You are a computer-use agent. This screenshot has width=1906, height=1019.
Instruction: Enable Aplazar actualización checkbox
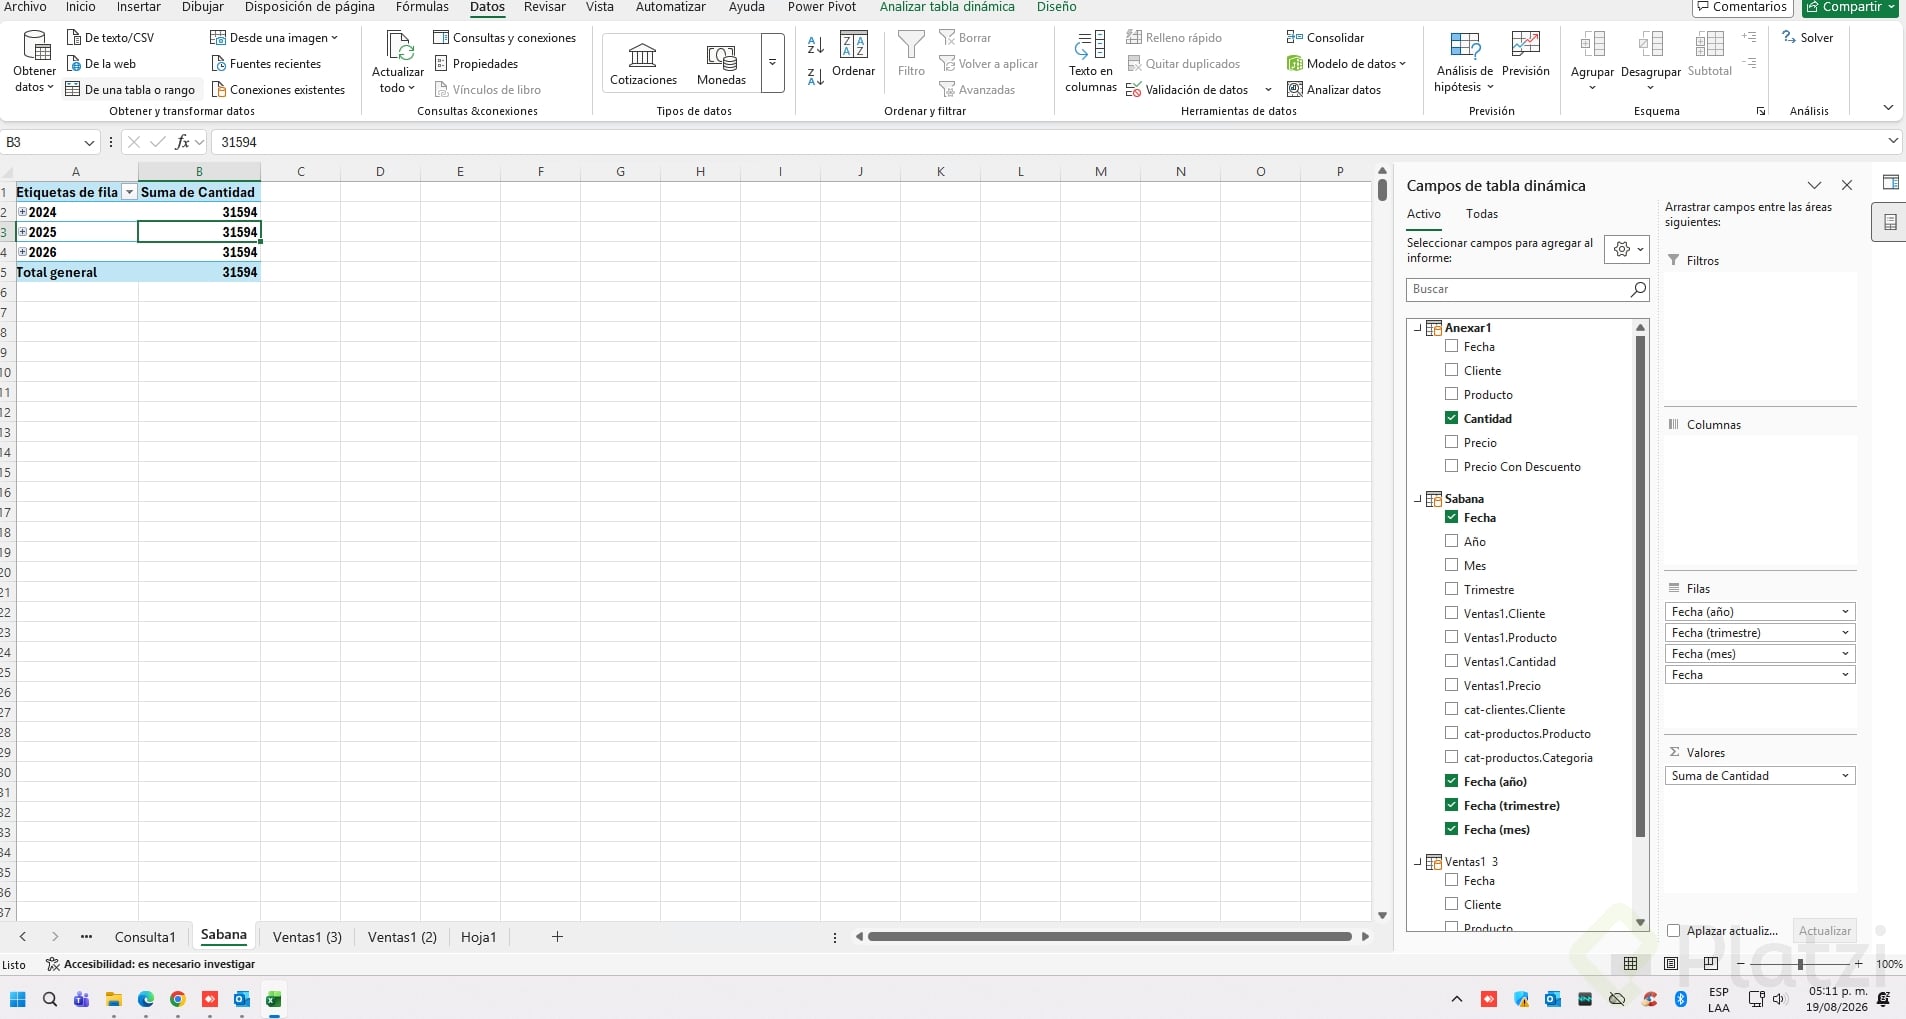[1673, 931]
